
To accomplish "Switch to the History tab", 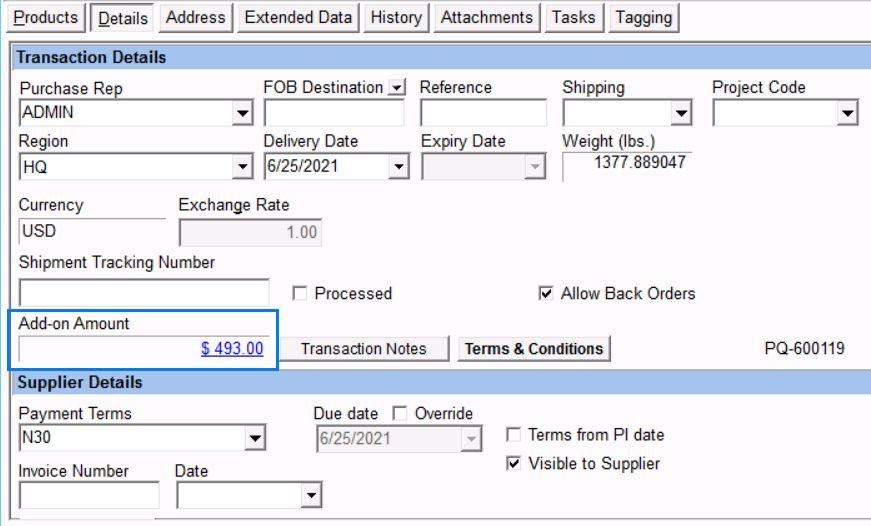I will pos(395,18).
